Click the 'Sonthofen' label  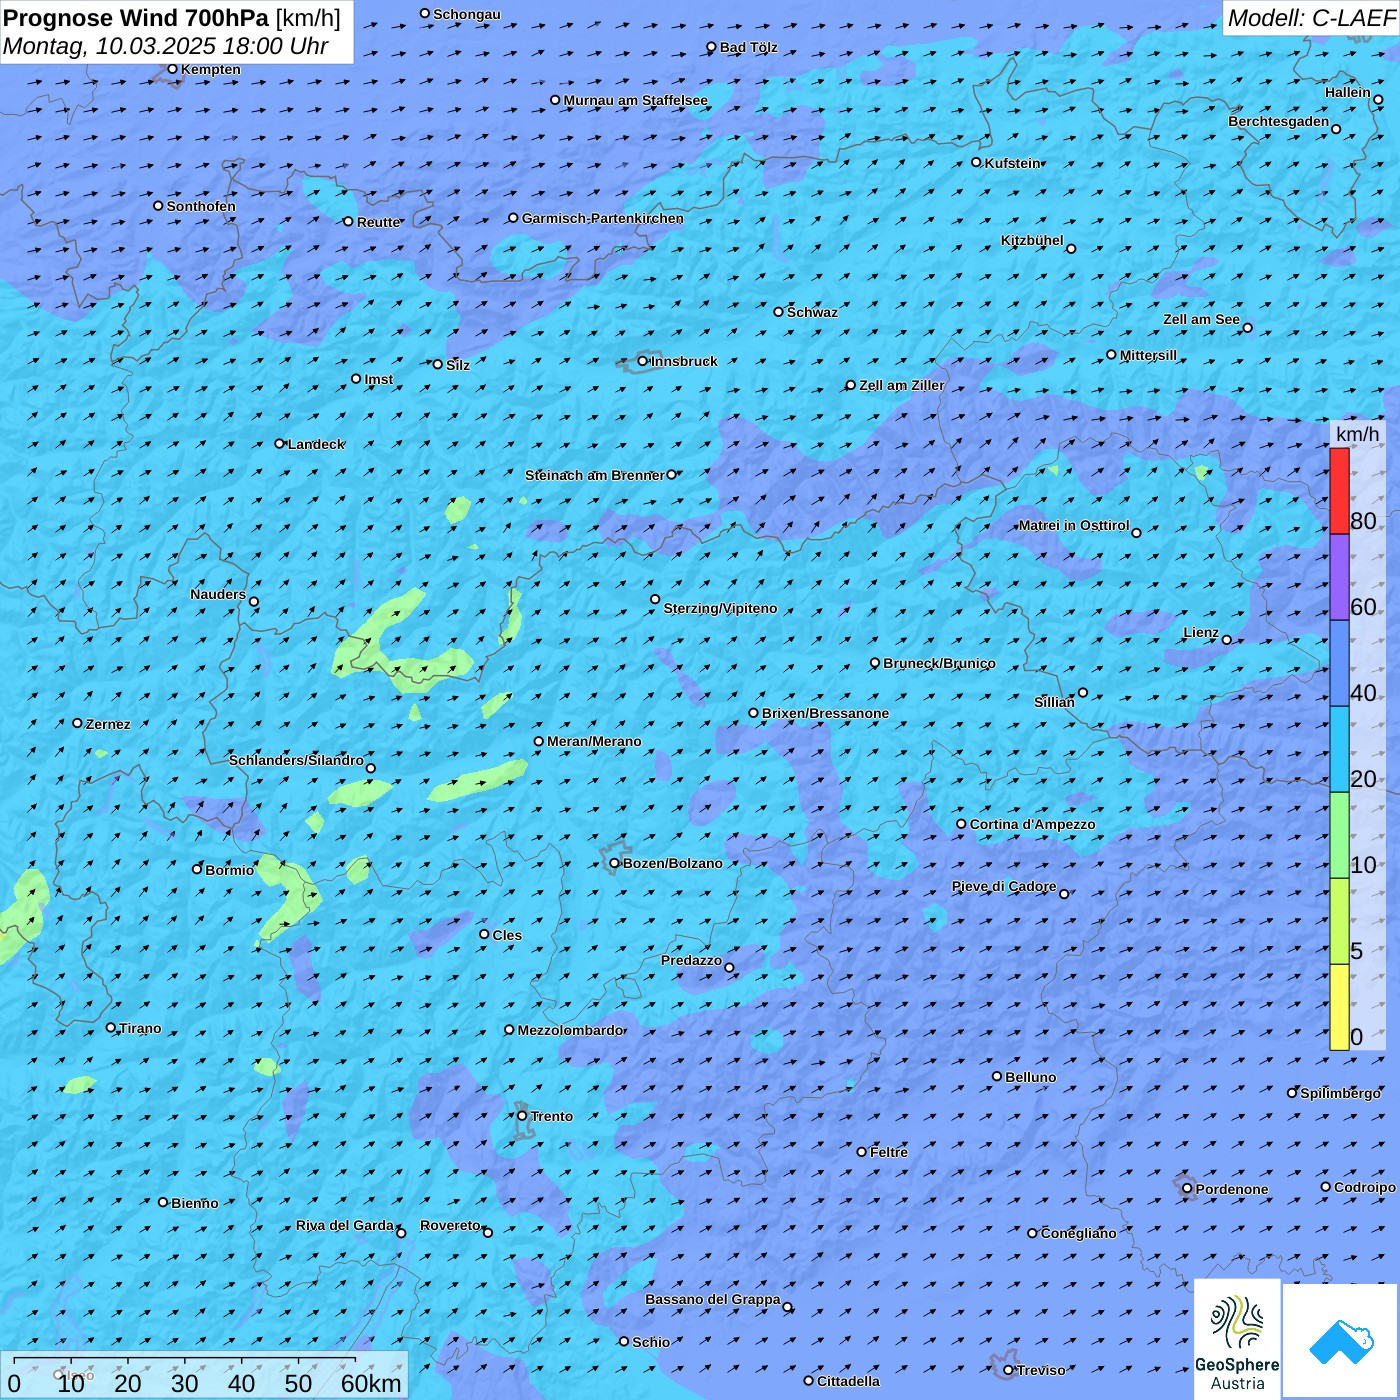201,206
